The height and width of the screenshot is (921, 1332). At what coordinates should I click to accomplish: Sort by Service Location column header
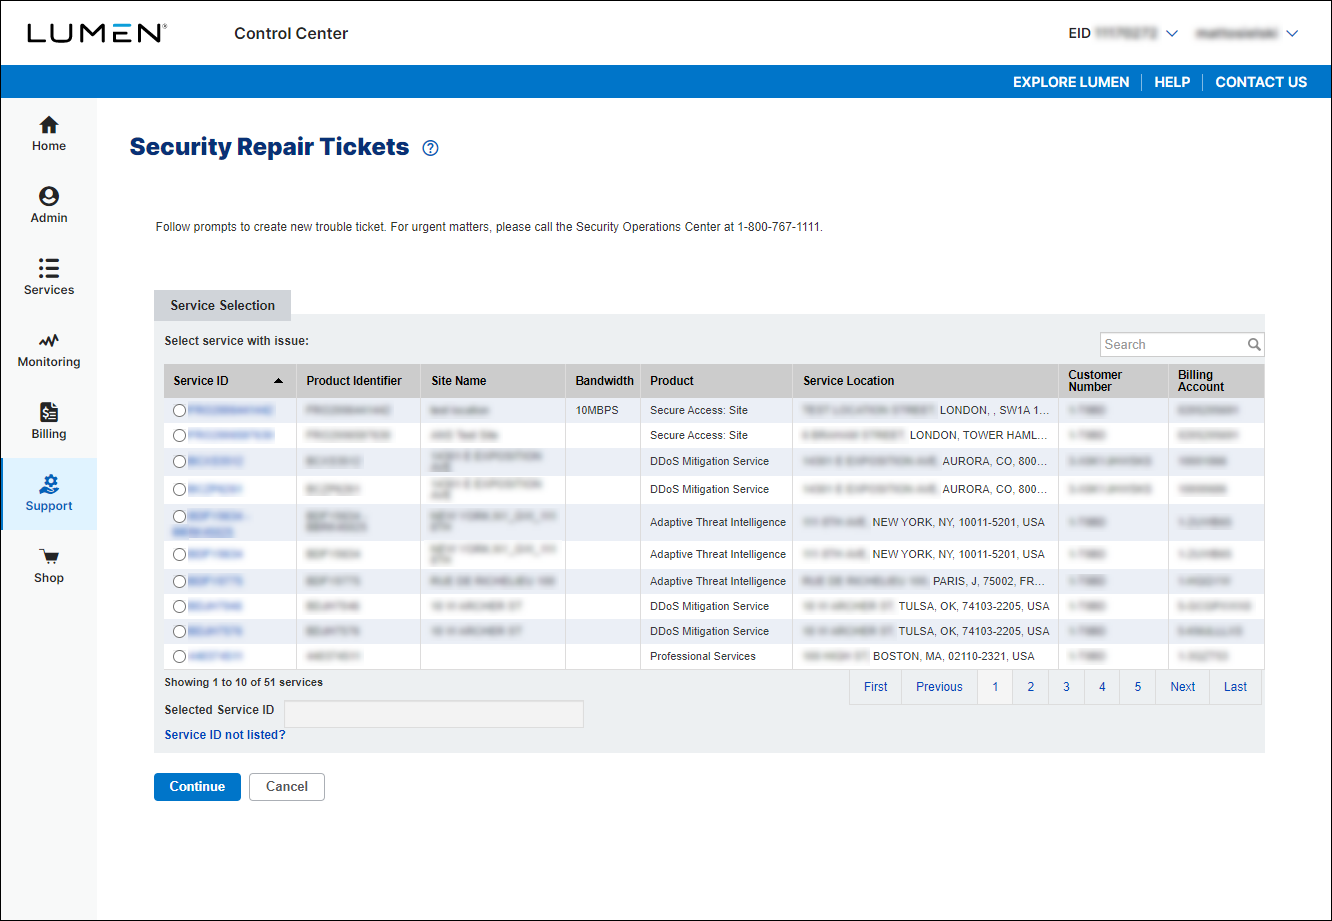[925, 381]
